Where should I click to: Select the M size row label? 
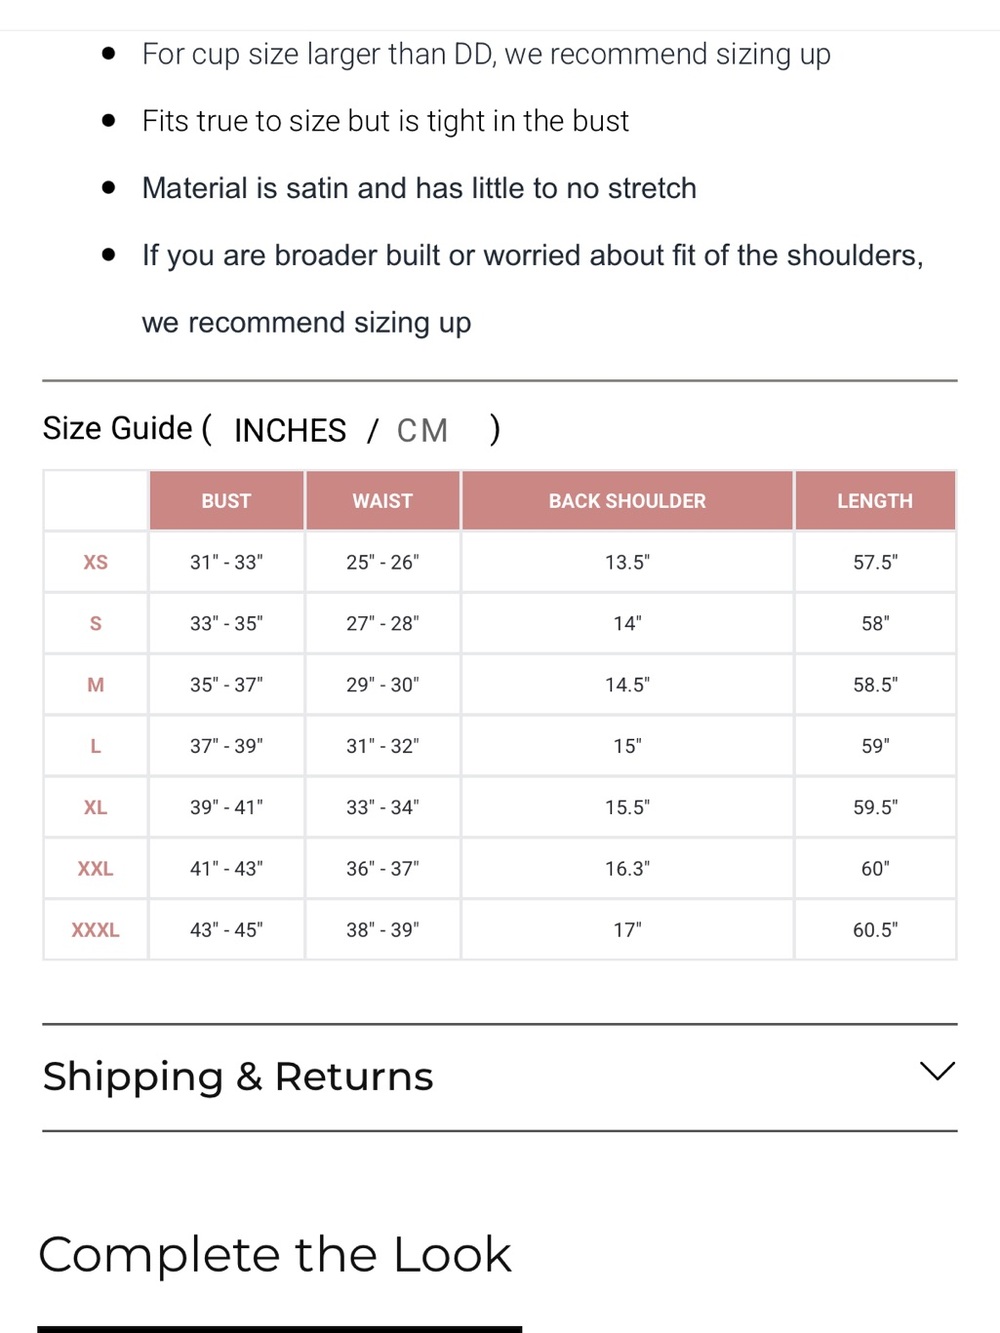96,685
